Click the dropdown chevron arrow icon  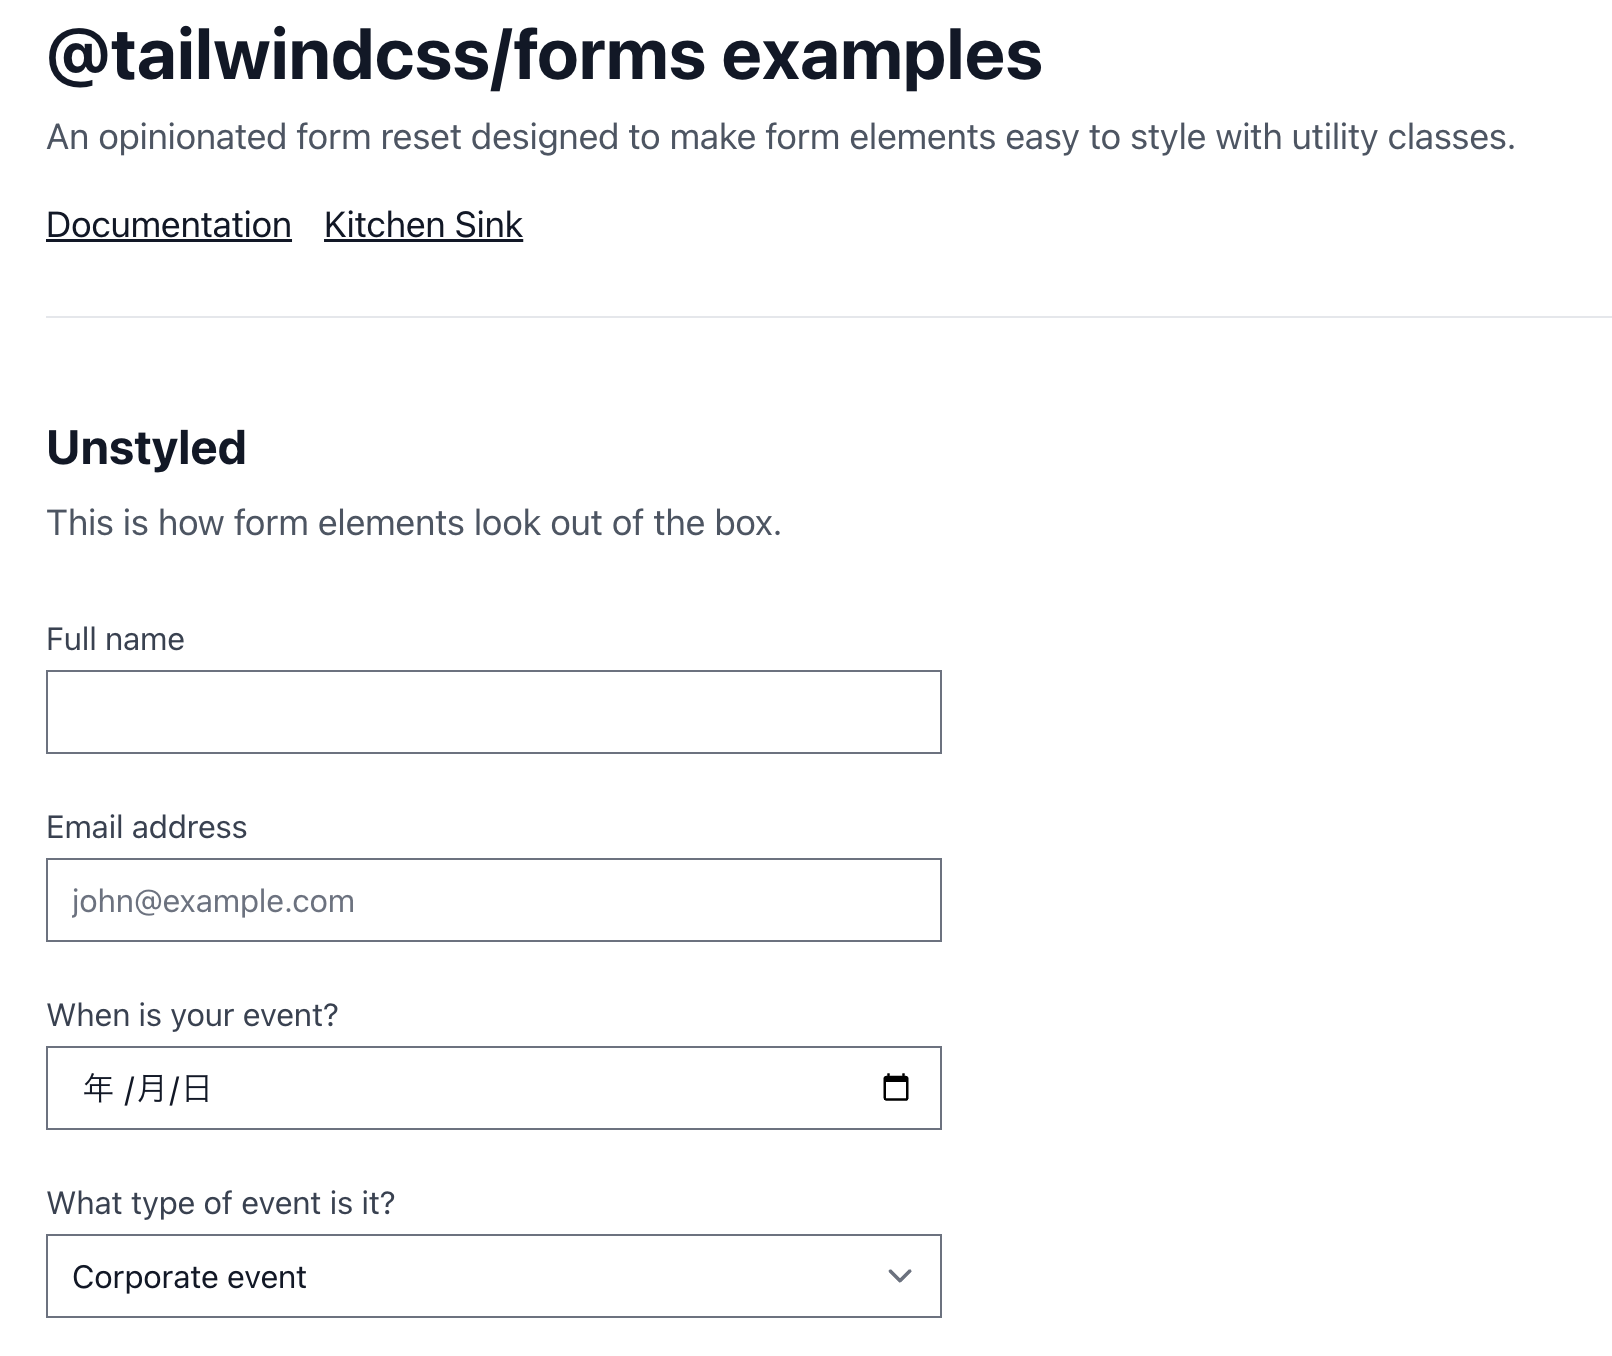(x=899, y=1276)
